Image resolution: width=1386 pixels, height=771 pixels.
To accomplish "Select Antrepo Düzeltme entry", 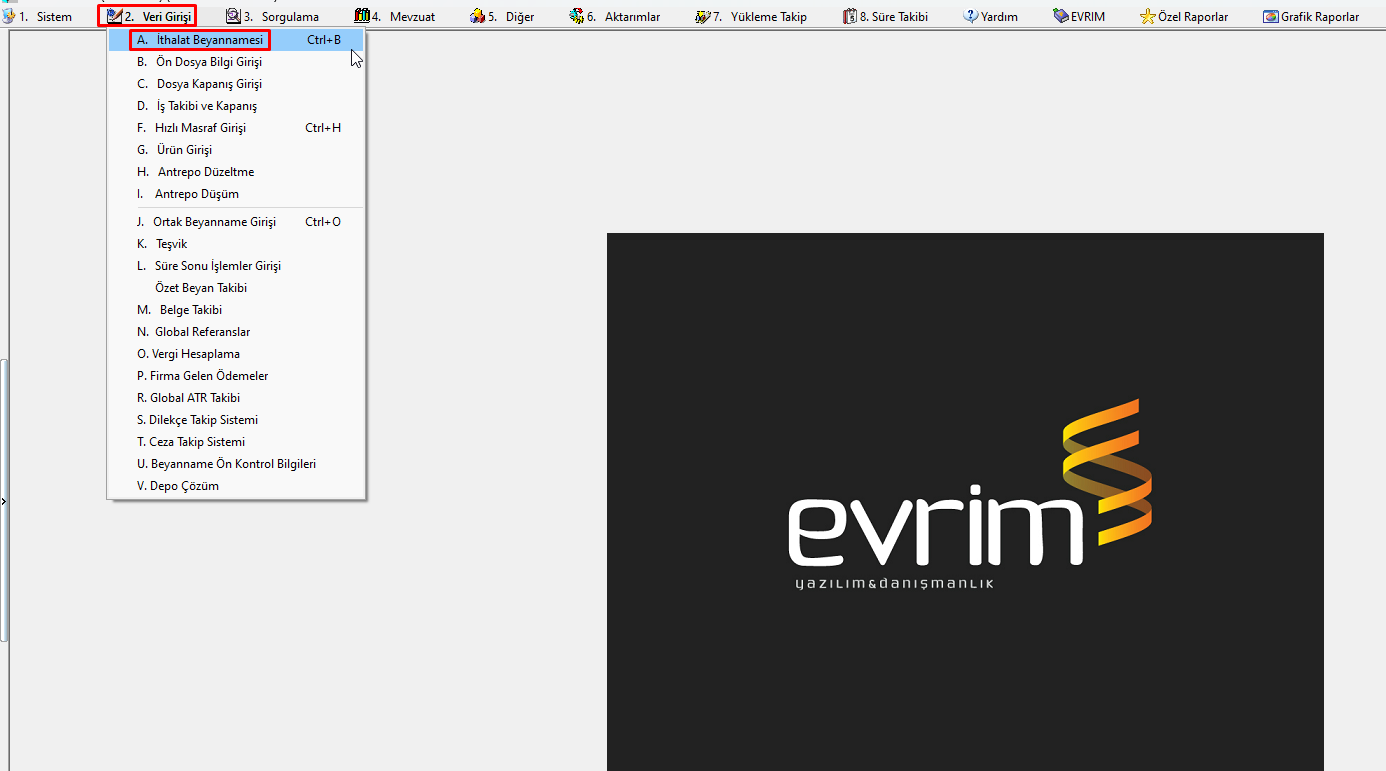I will pos(237,172).
